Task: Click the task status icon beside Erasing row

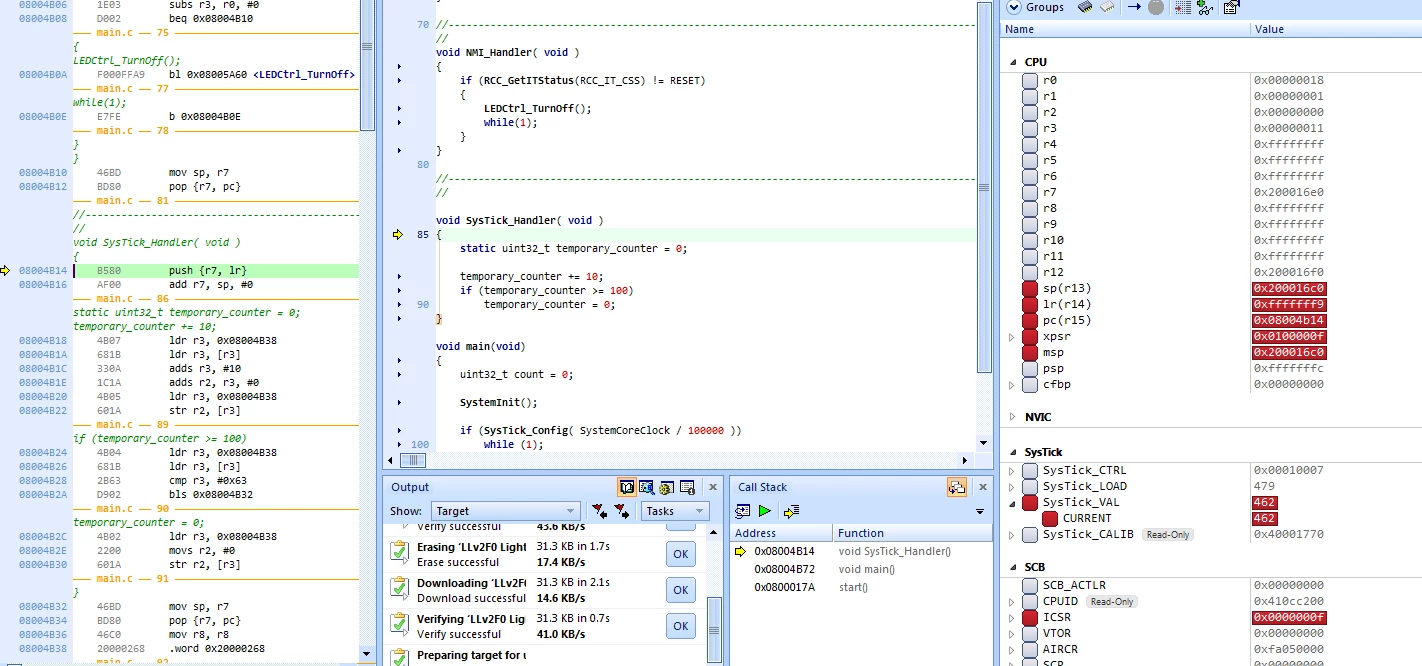Action: tap(399, 553)
